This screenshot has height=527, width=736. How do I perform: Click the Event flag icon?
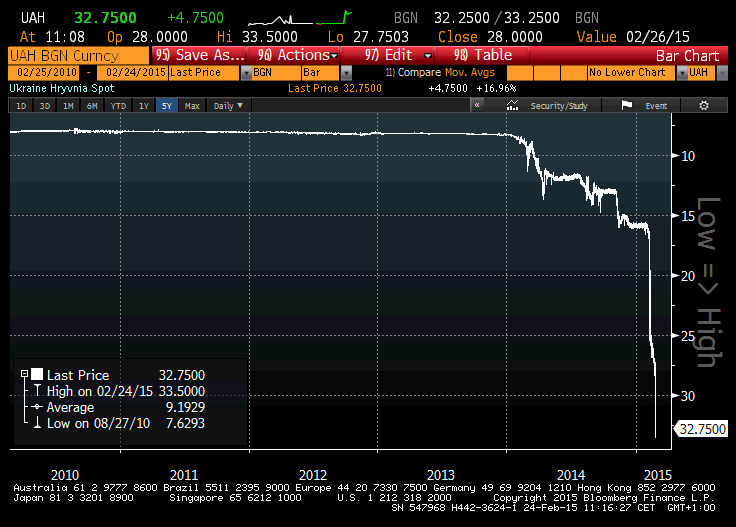pyautogui.click(x=627, y=106)
